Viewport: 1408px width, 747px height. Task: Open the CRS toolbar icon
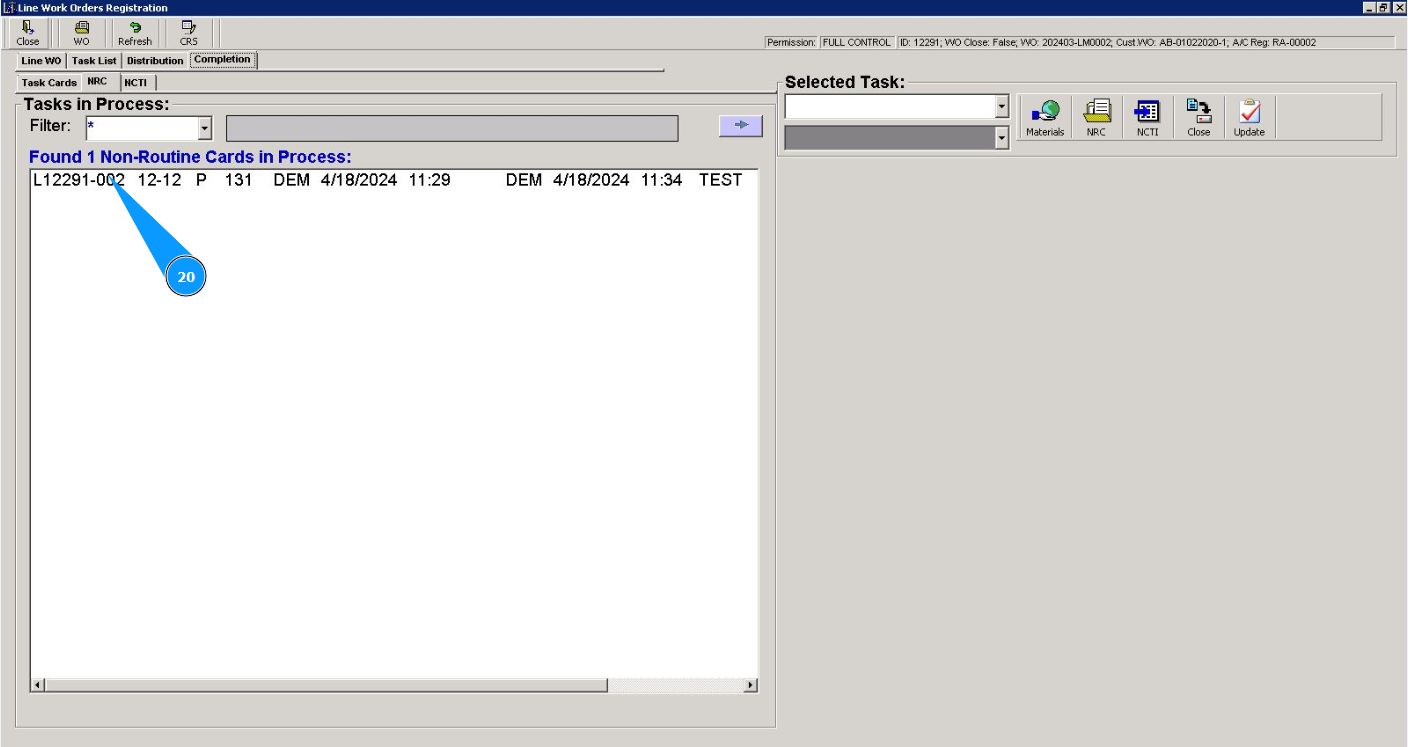coord(189,34)
